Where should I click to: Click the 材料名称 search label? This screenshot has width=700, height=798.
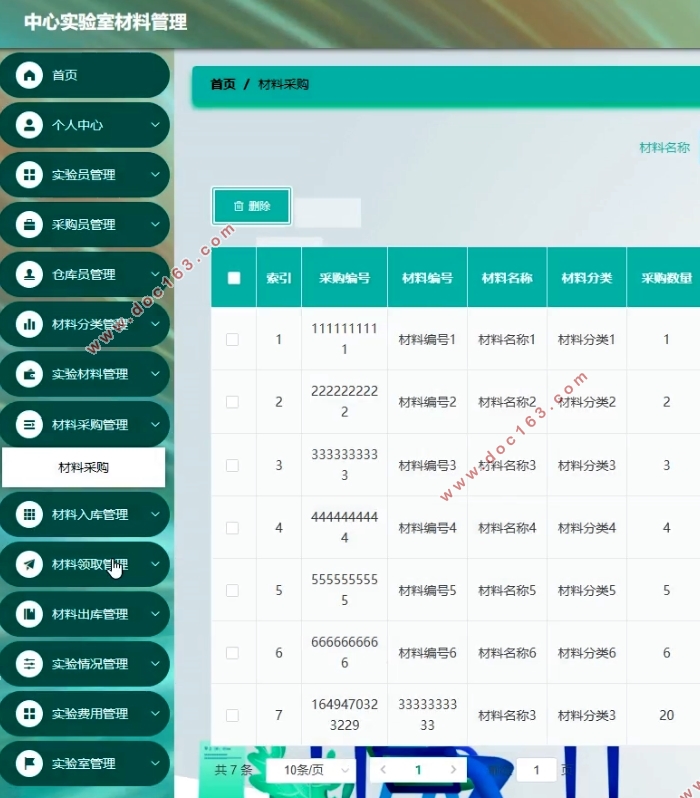point(664,148)
